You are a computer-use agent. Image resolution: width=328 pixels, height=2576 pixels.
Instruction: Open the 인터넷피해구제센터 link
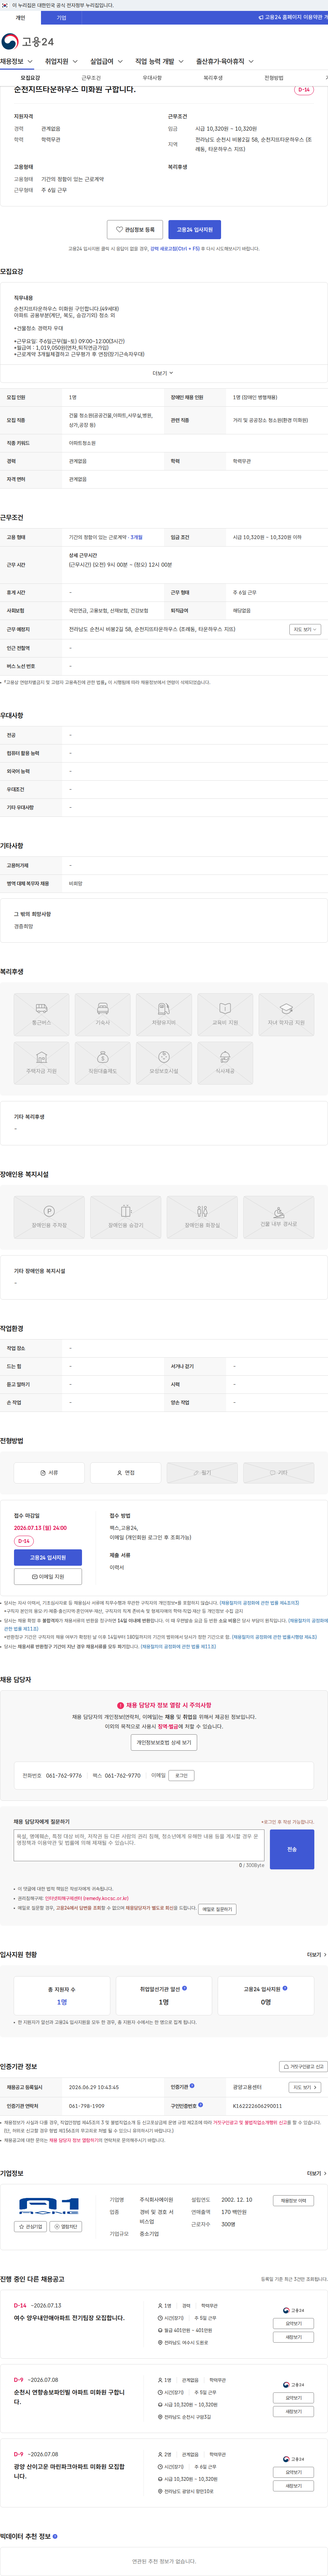[87, 1899]
